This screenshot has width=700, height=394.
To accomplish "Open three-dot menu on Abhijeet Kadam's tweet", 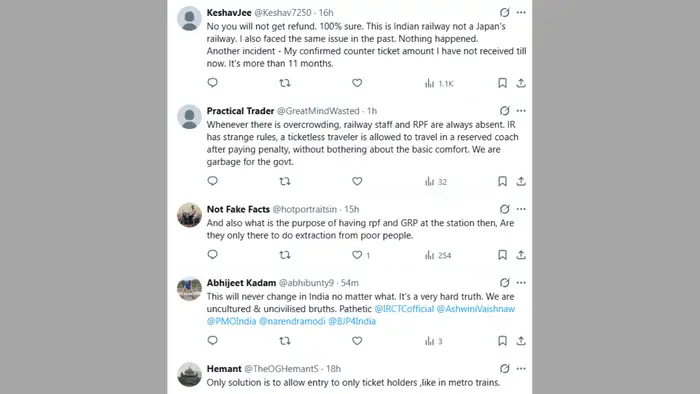I will (x=521, y=282).
